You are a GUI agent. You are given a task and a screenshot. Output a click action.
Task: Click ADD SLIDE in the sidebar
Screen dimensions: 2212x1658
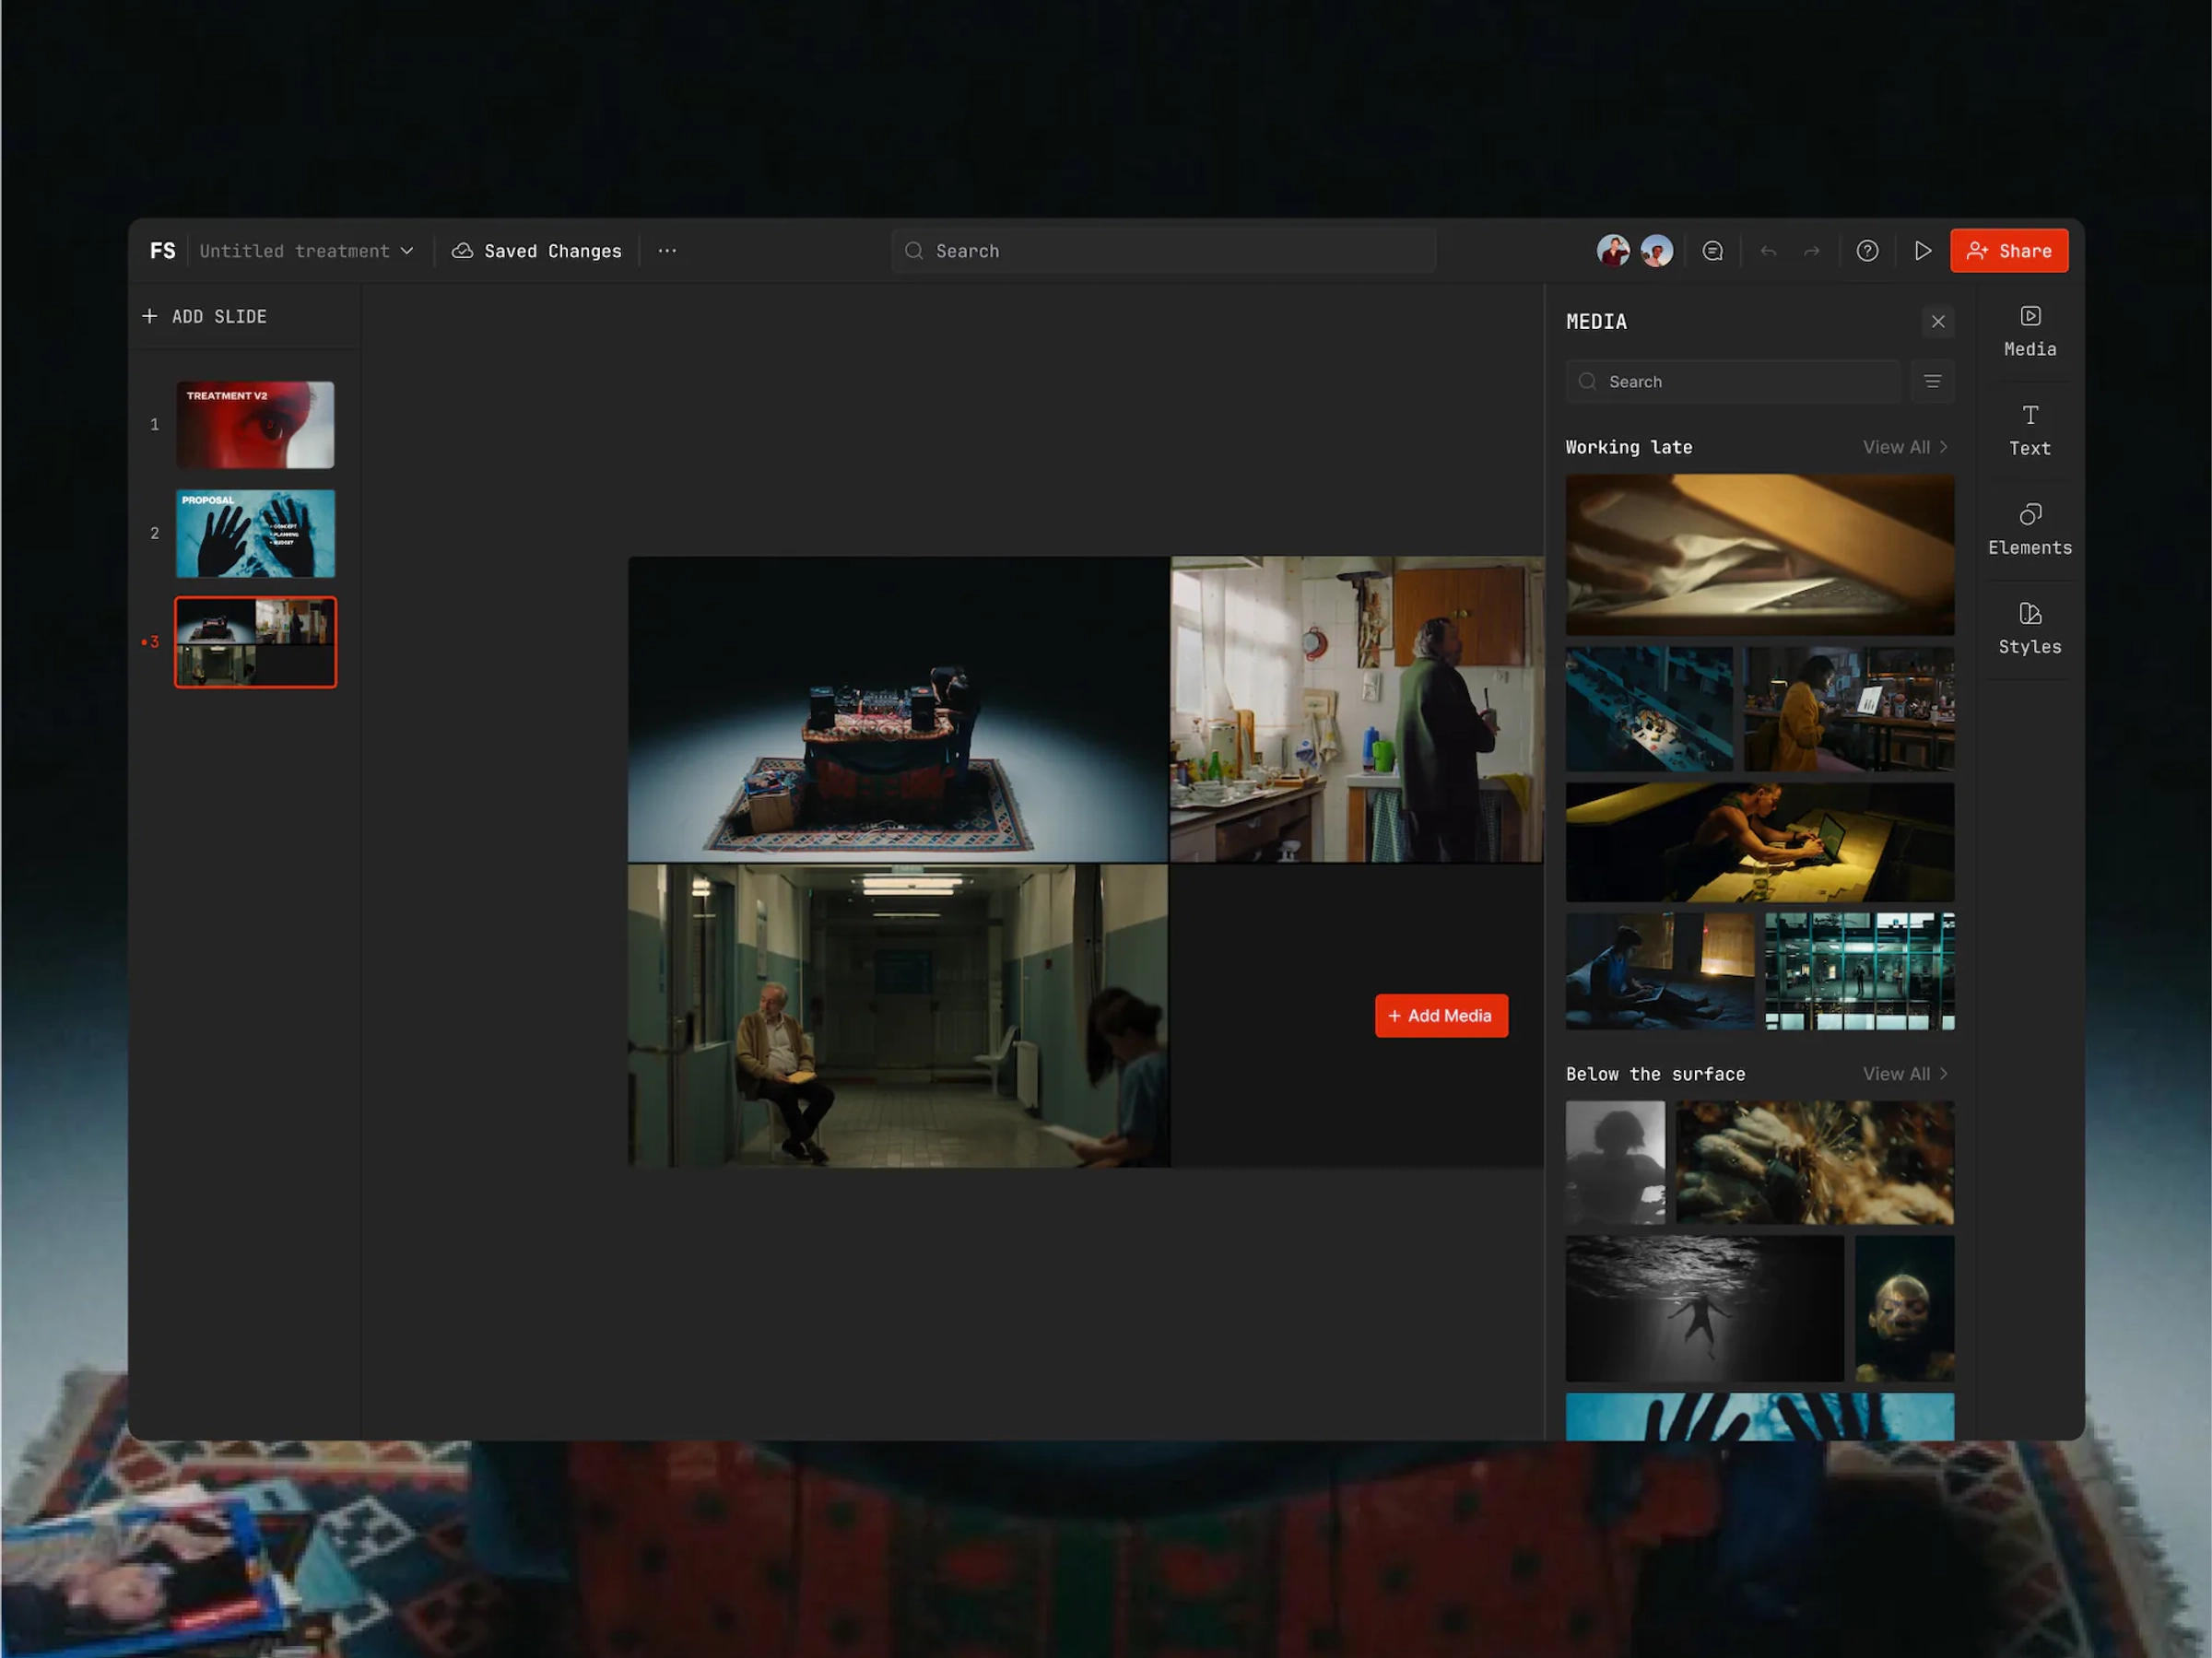[205, 316]
